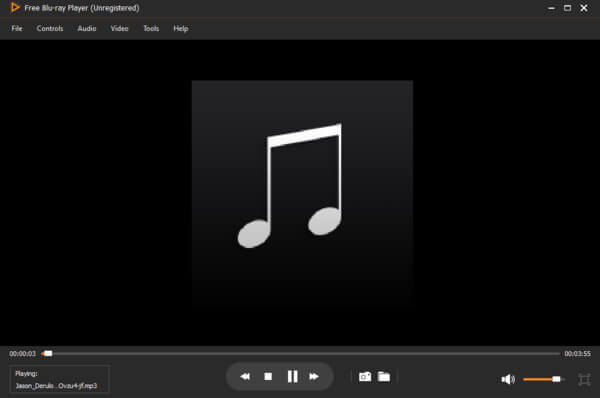This screenshot has height=398, width=600.
Task: Minimize the Blu-ray Player window
Action: 551,8
